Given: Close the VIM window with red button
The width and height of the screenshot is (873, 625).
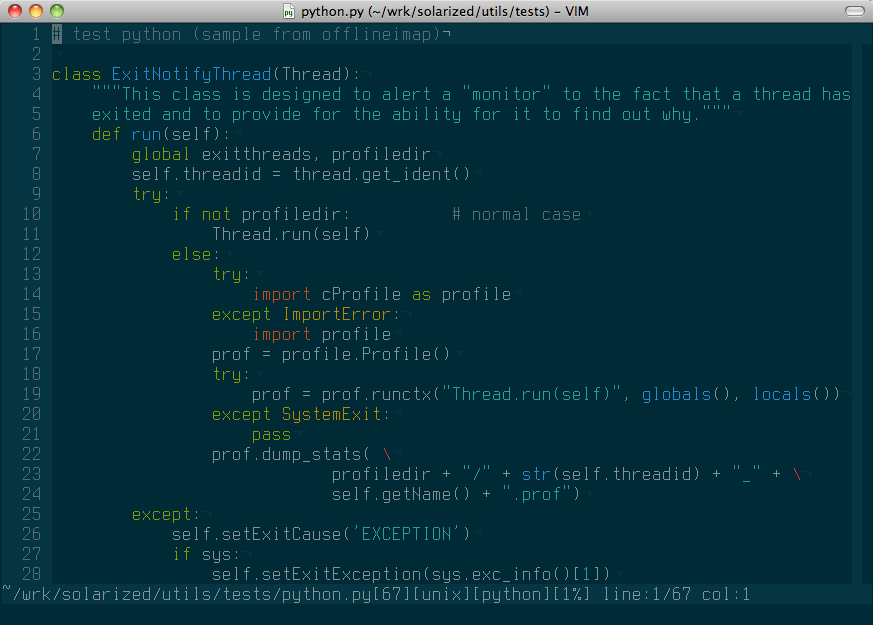Looking at the screenshot, I should [15, 11].
